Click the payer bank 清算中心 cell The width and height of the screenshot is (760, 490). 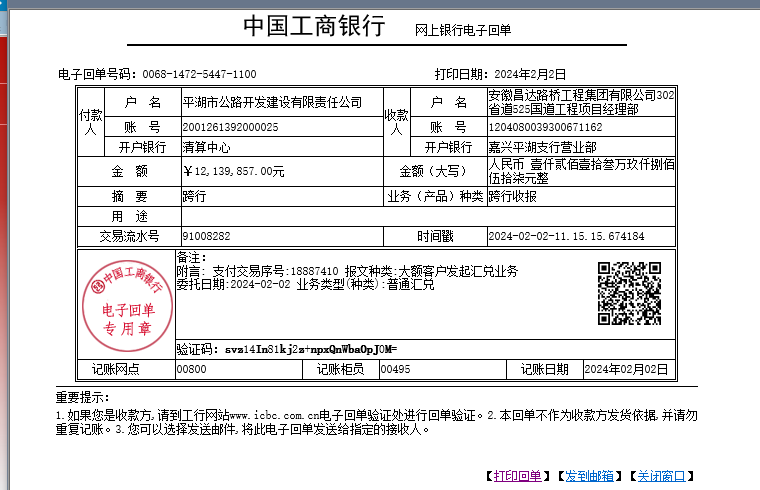pos(207,147)
